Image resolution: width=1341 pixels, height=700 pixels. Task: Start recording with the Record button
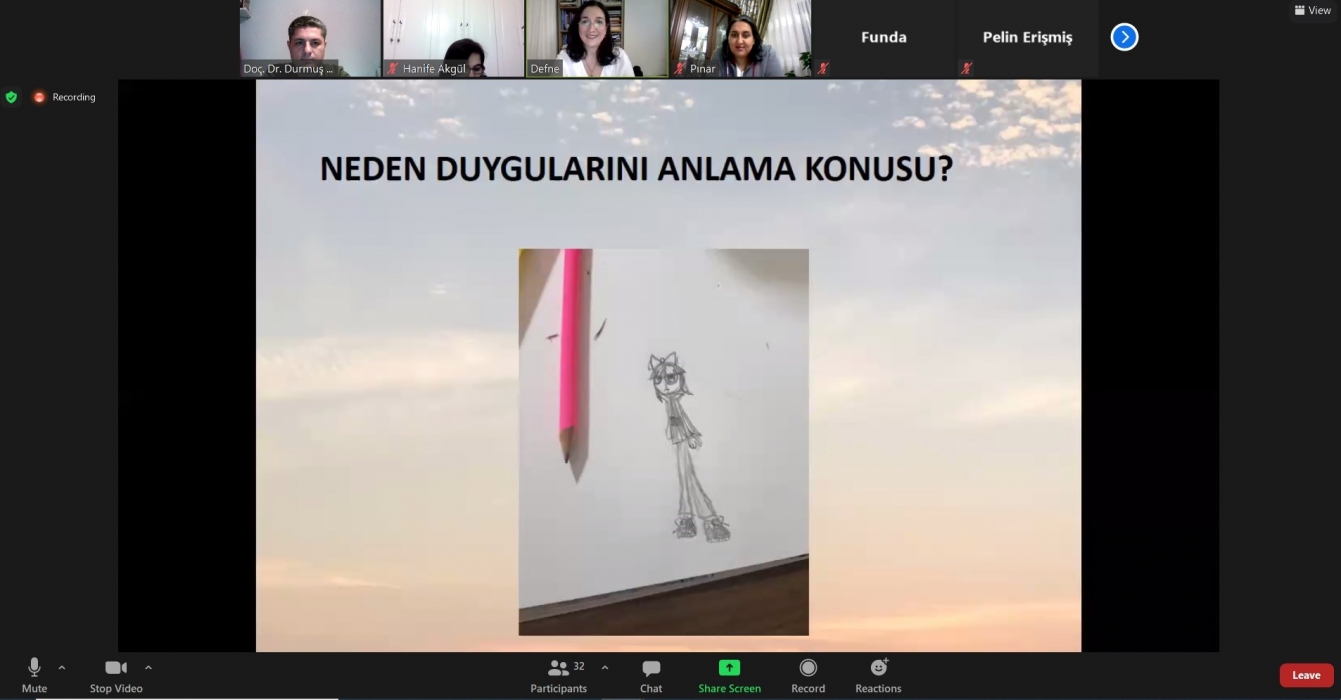click(808, 675)
